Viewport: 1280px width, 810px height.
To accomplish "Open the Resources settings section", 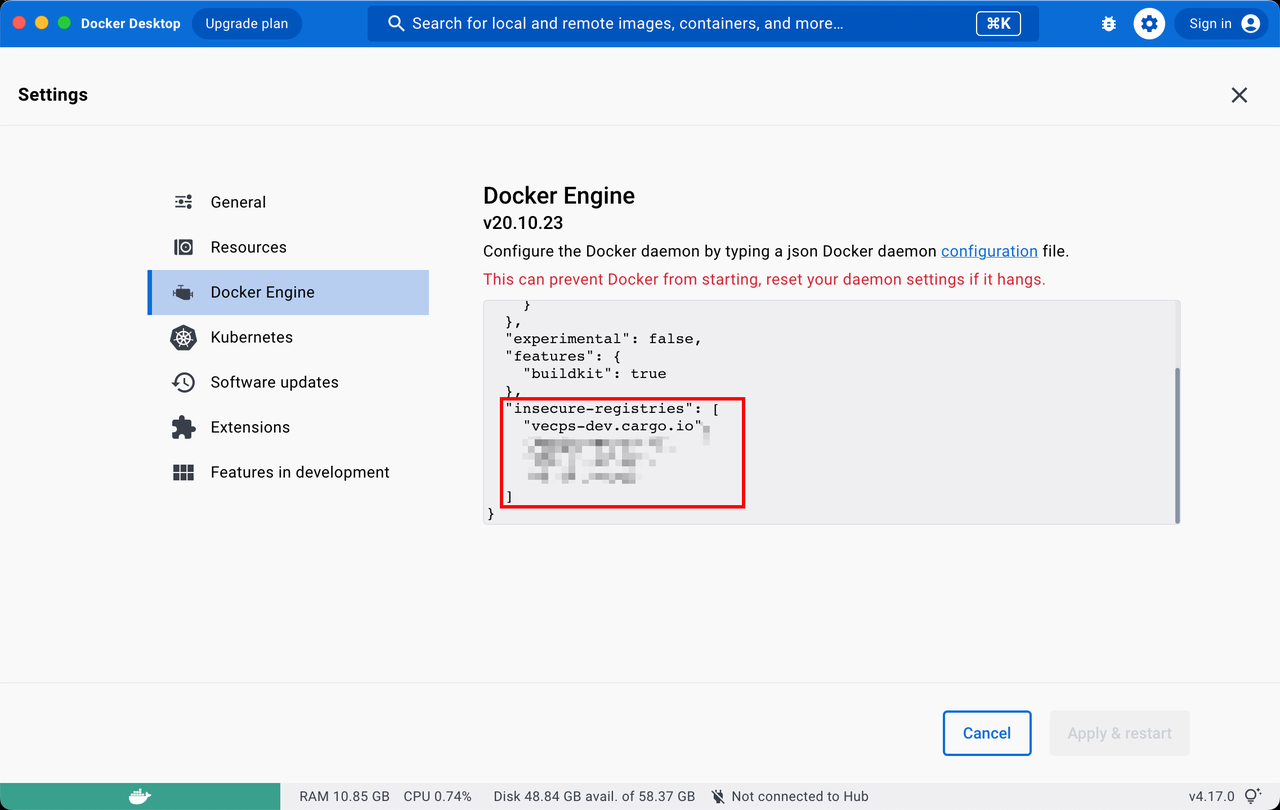I will (x=288, y=247).
